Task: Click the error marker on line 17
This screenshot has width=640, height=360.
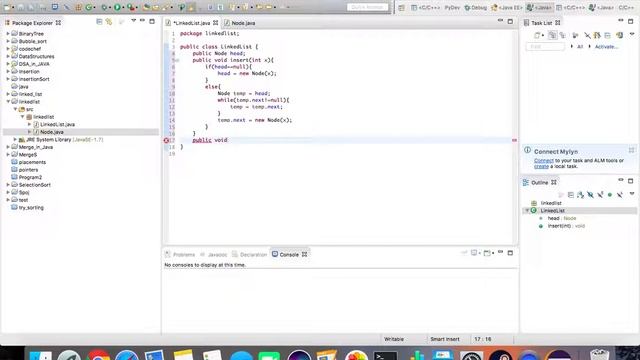Action: click(x=166, y=140)
